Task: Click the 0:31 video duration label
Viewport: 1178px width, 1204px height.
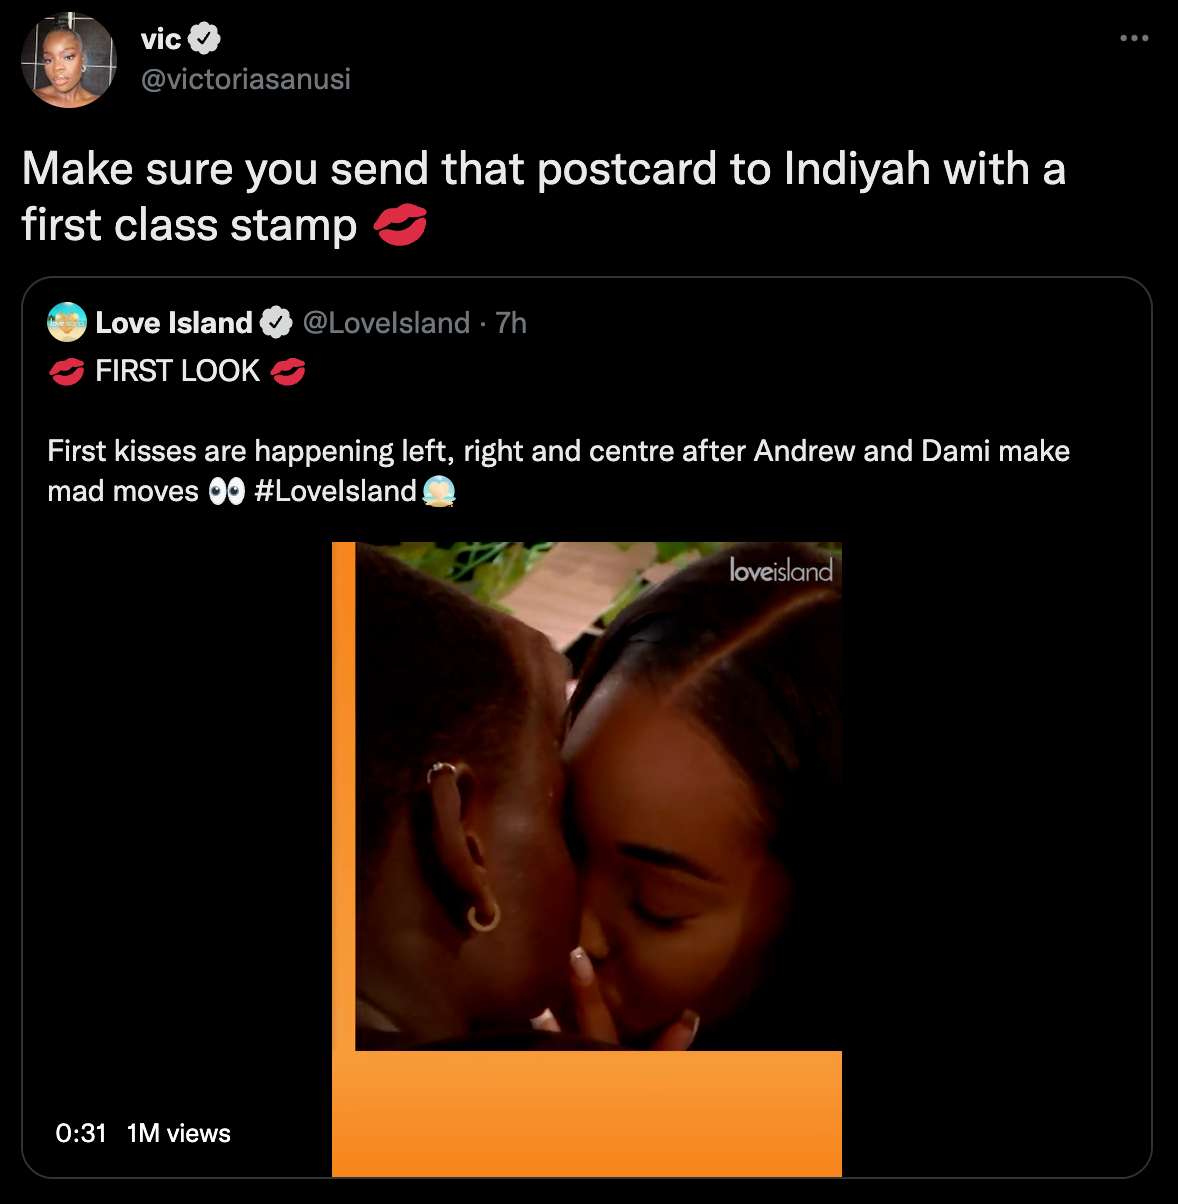Action: [81, 1133]
